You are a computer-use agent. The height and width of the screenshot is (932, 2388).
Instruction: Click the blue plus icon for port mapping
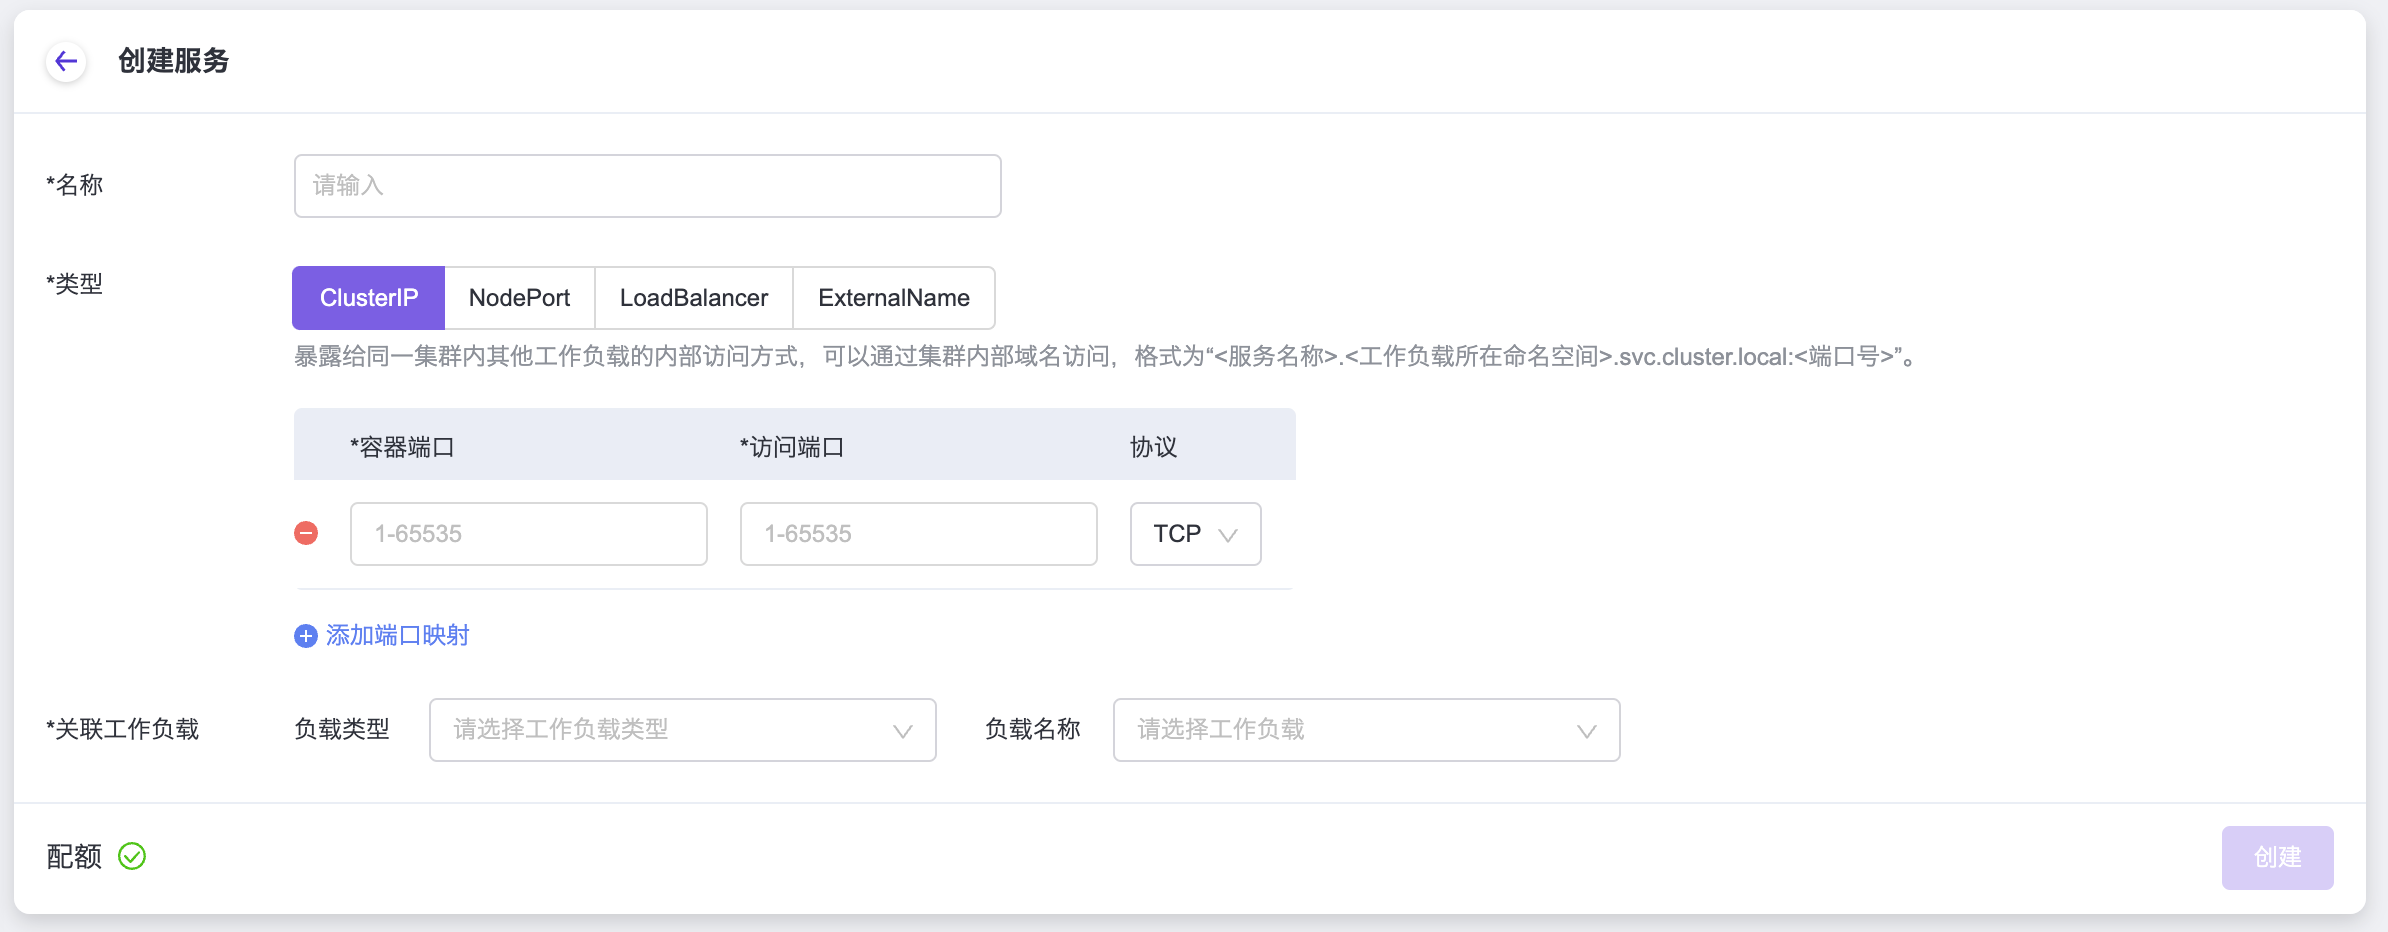pyautogui.click(x=306, y=636)
